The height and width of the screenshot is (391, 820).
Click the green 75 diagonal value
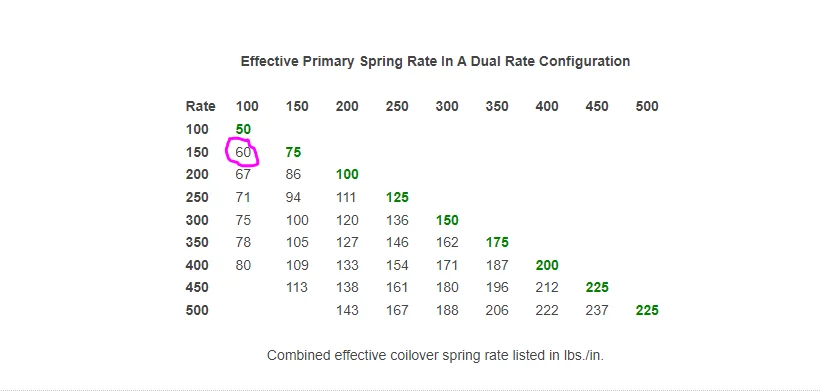pos(293,152)
